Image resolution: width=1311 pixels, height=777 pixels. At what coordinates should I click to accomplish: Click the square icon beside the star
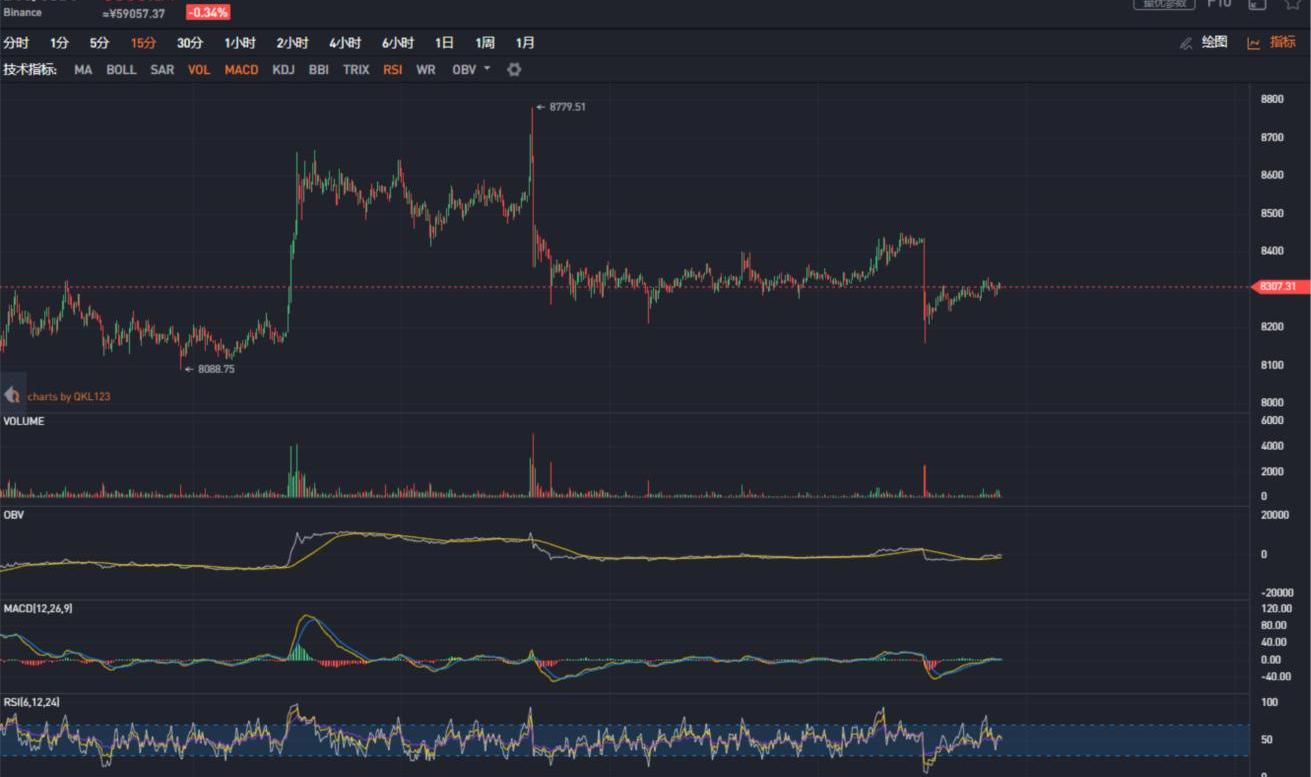[1257, 4]
